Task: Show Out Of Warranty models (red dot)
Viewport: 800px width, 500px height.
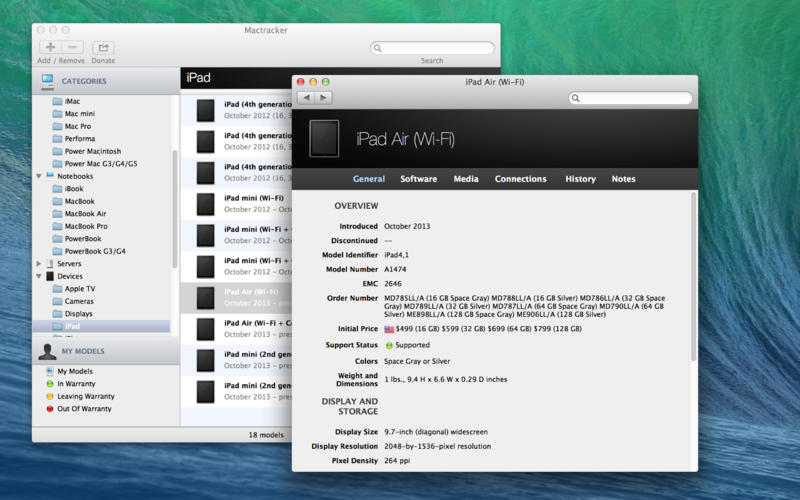Action: 49,409
